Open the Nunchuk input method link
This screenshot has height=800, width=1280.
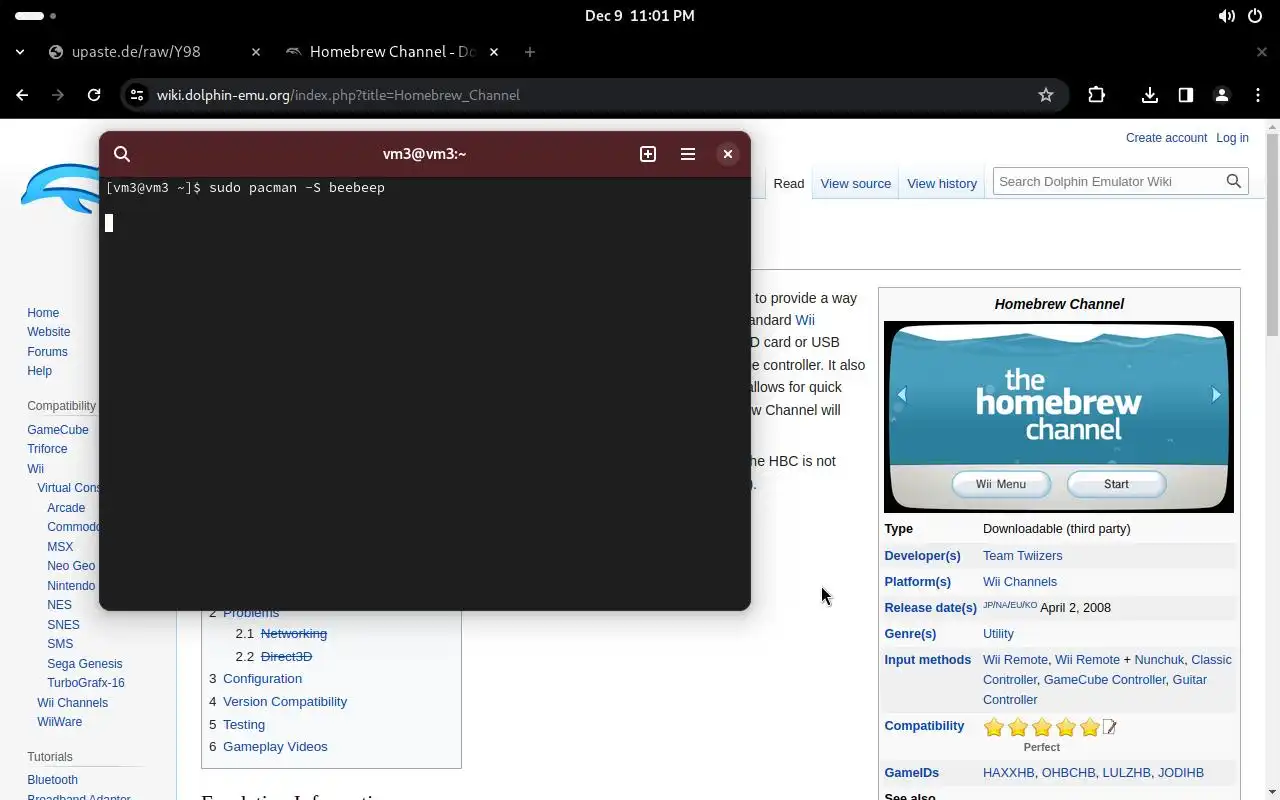click(x=1159, y=659)
